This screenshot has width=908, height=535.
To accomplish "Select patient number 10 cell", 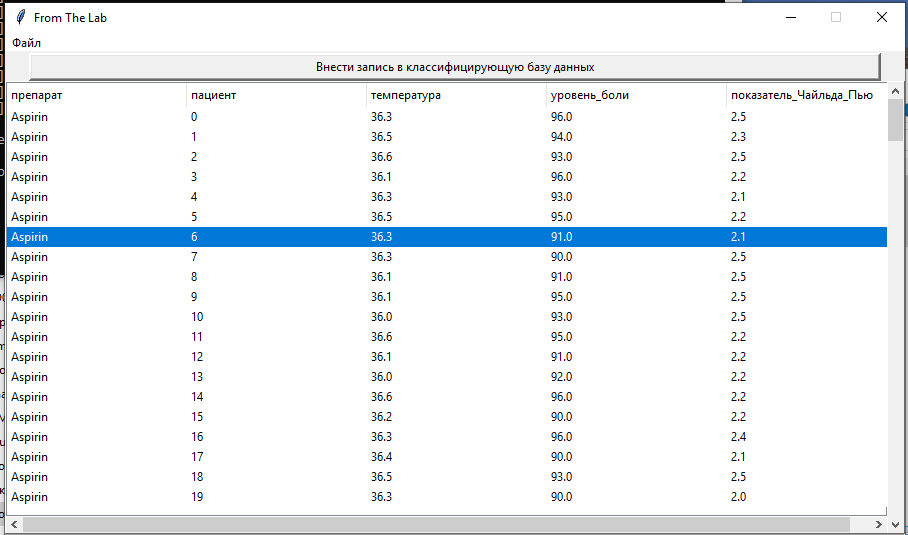I will 197,317.
